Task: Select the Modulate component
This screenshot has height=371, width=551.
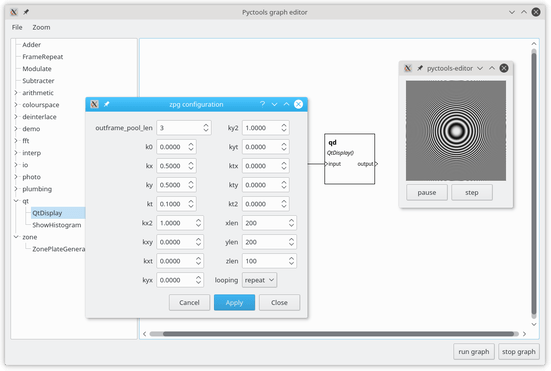Action: (x=37, y=69)
